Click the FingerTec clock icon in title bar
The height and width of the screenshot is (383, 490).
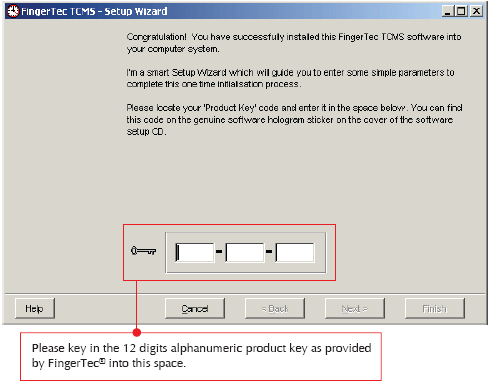(13, 11)
